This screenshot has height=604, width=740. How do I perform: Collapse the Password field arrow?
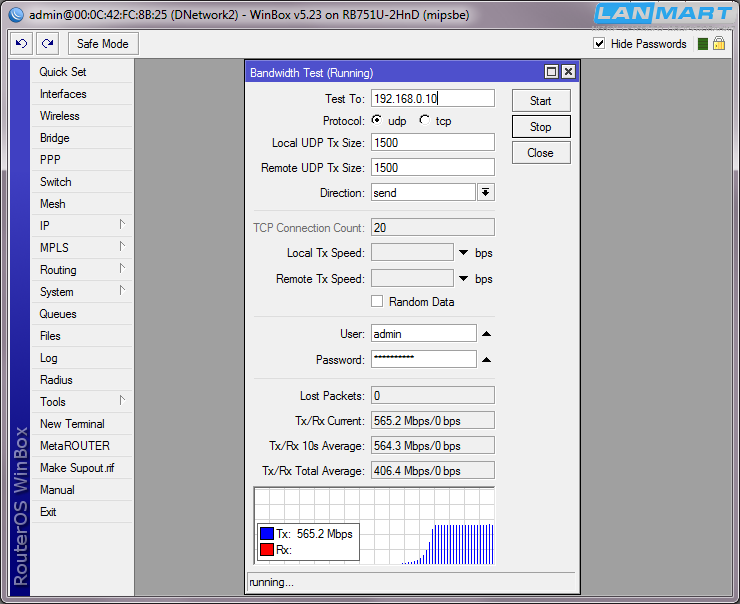pyautogui.click(x=487, y=360)
